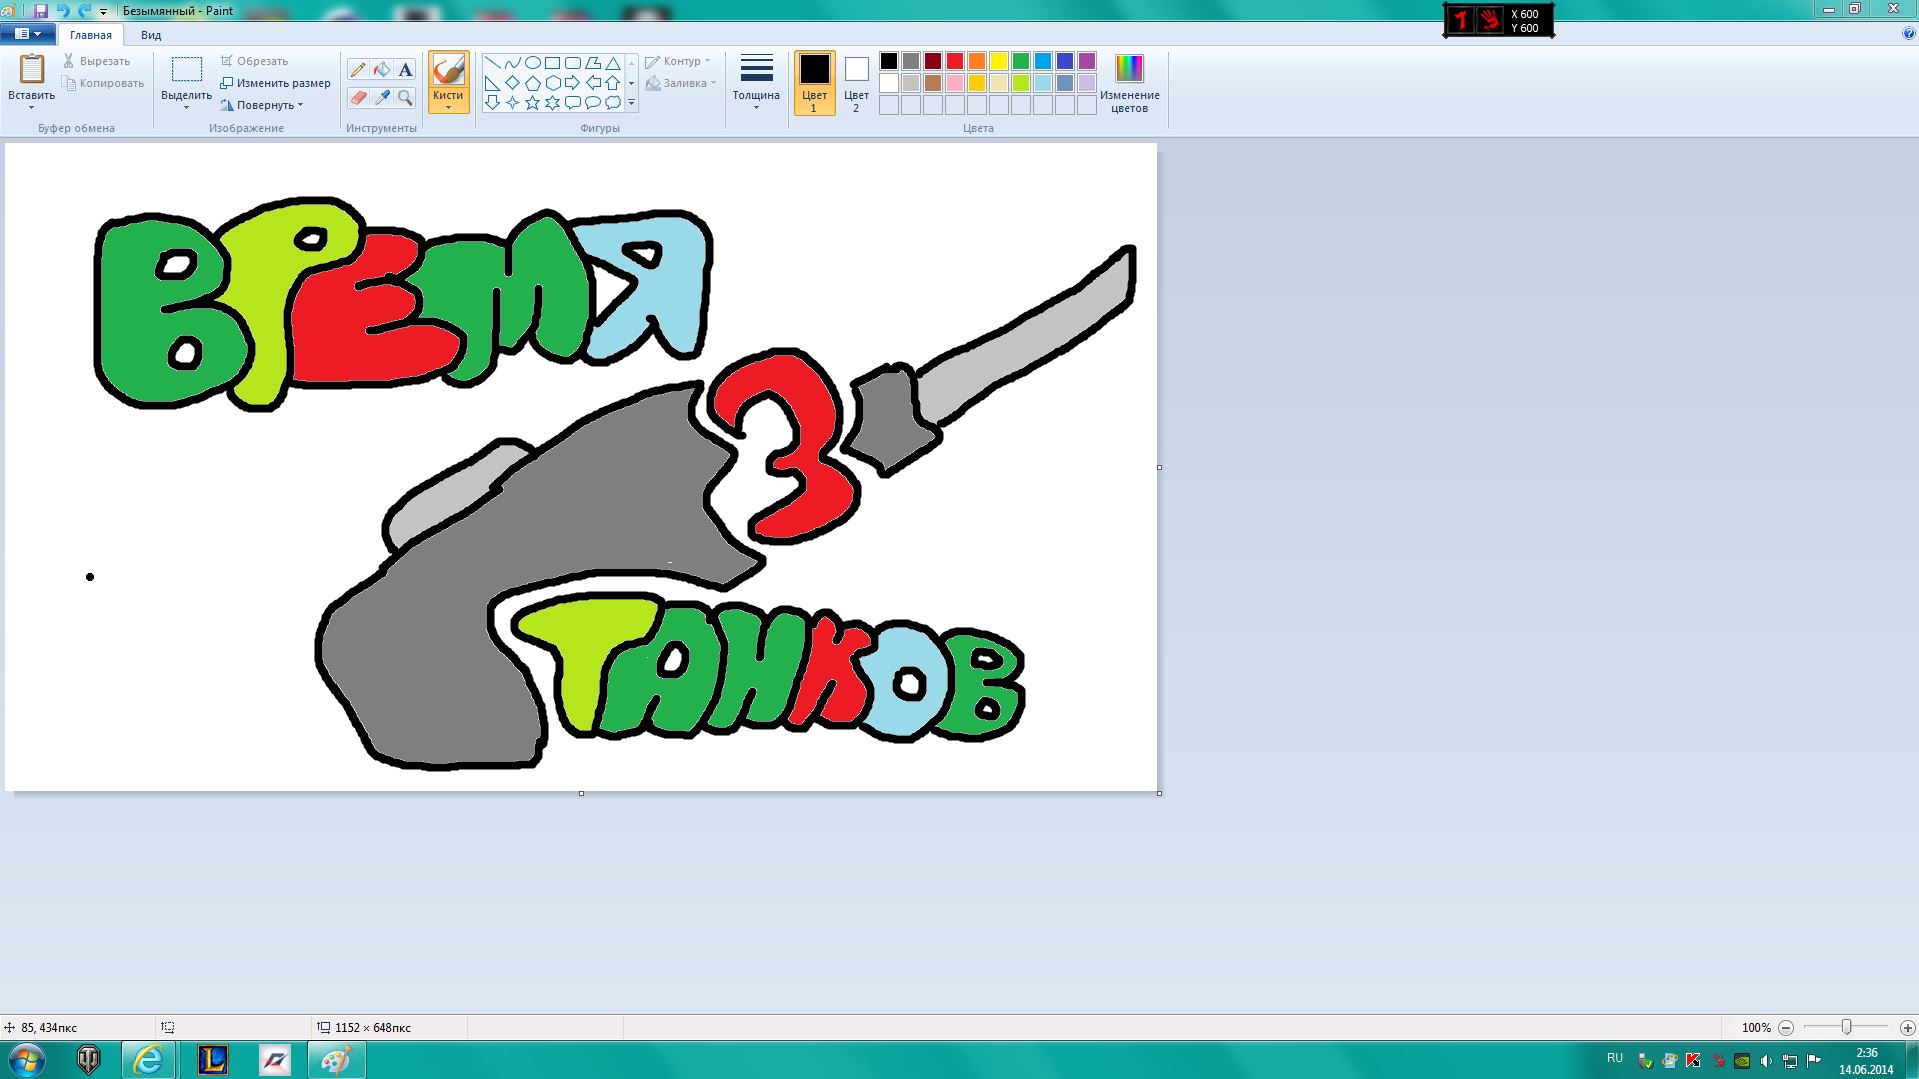This screenshot has width=1919, height=1079.
Task: Select the Eraser tool
Action: (x=358, y=97)
